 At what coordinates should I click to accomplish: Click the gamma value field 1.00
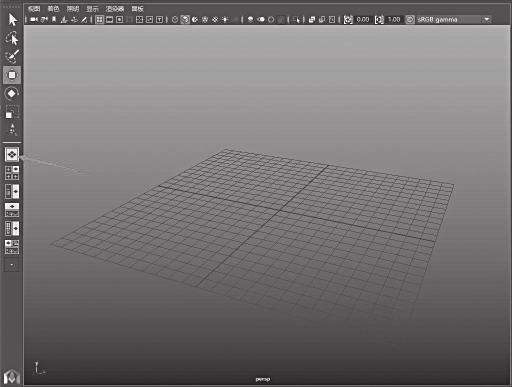[x=394, y=20]
